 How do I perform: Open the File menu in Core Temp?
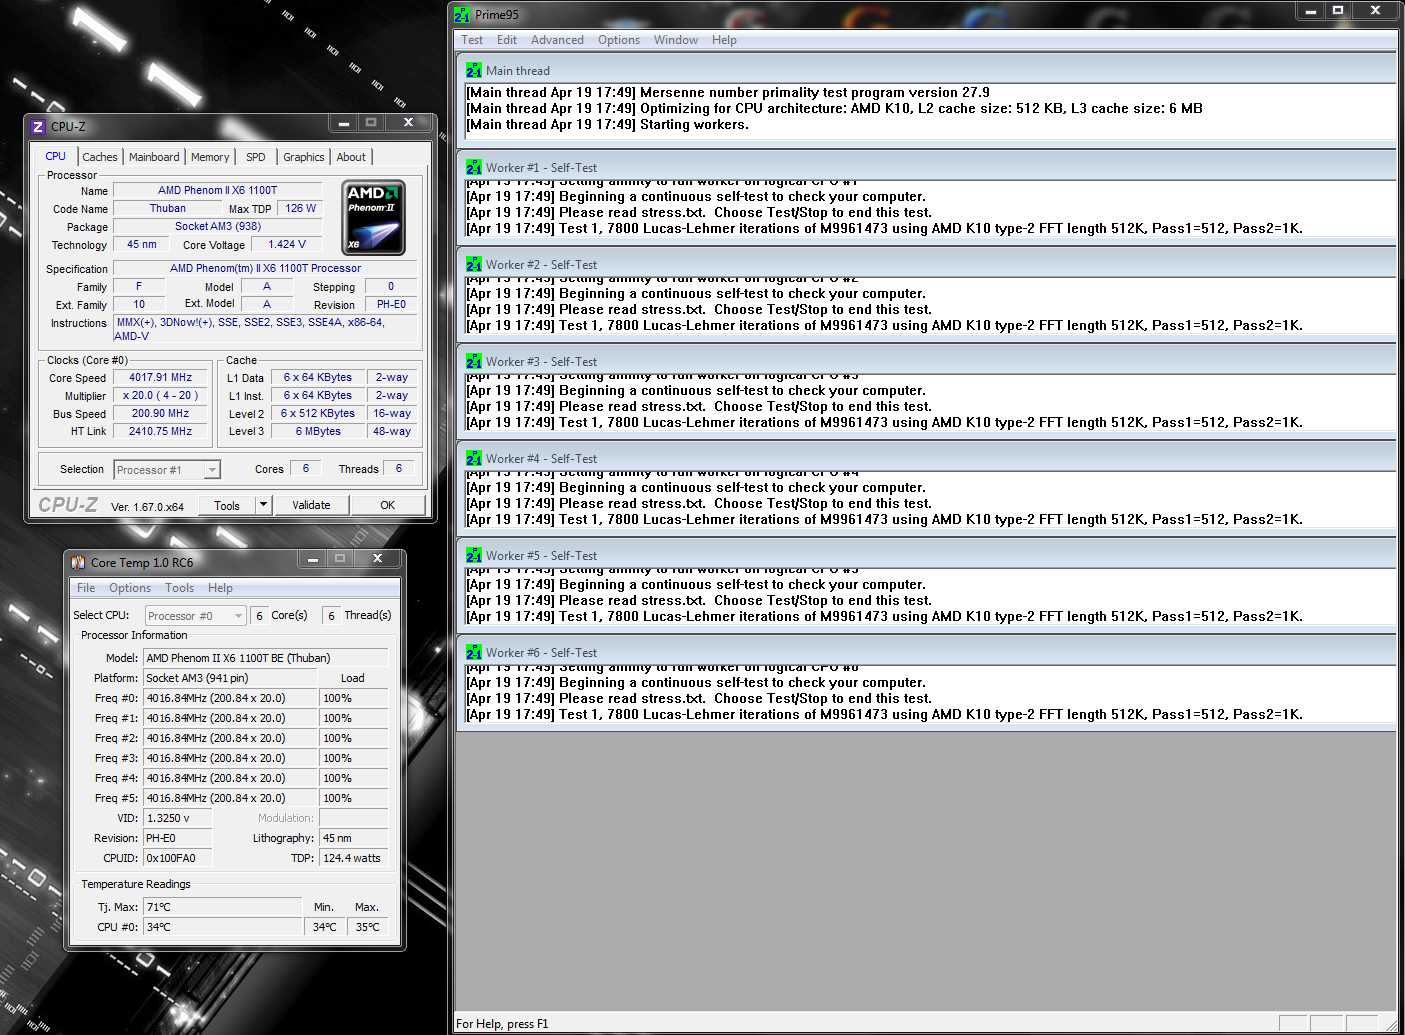click(86, 588)
